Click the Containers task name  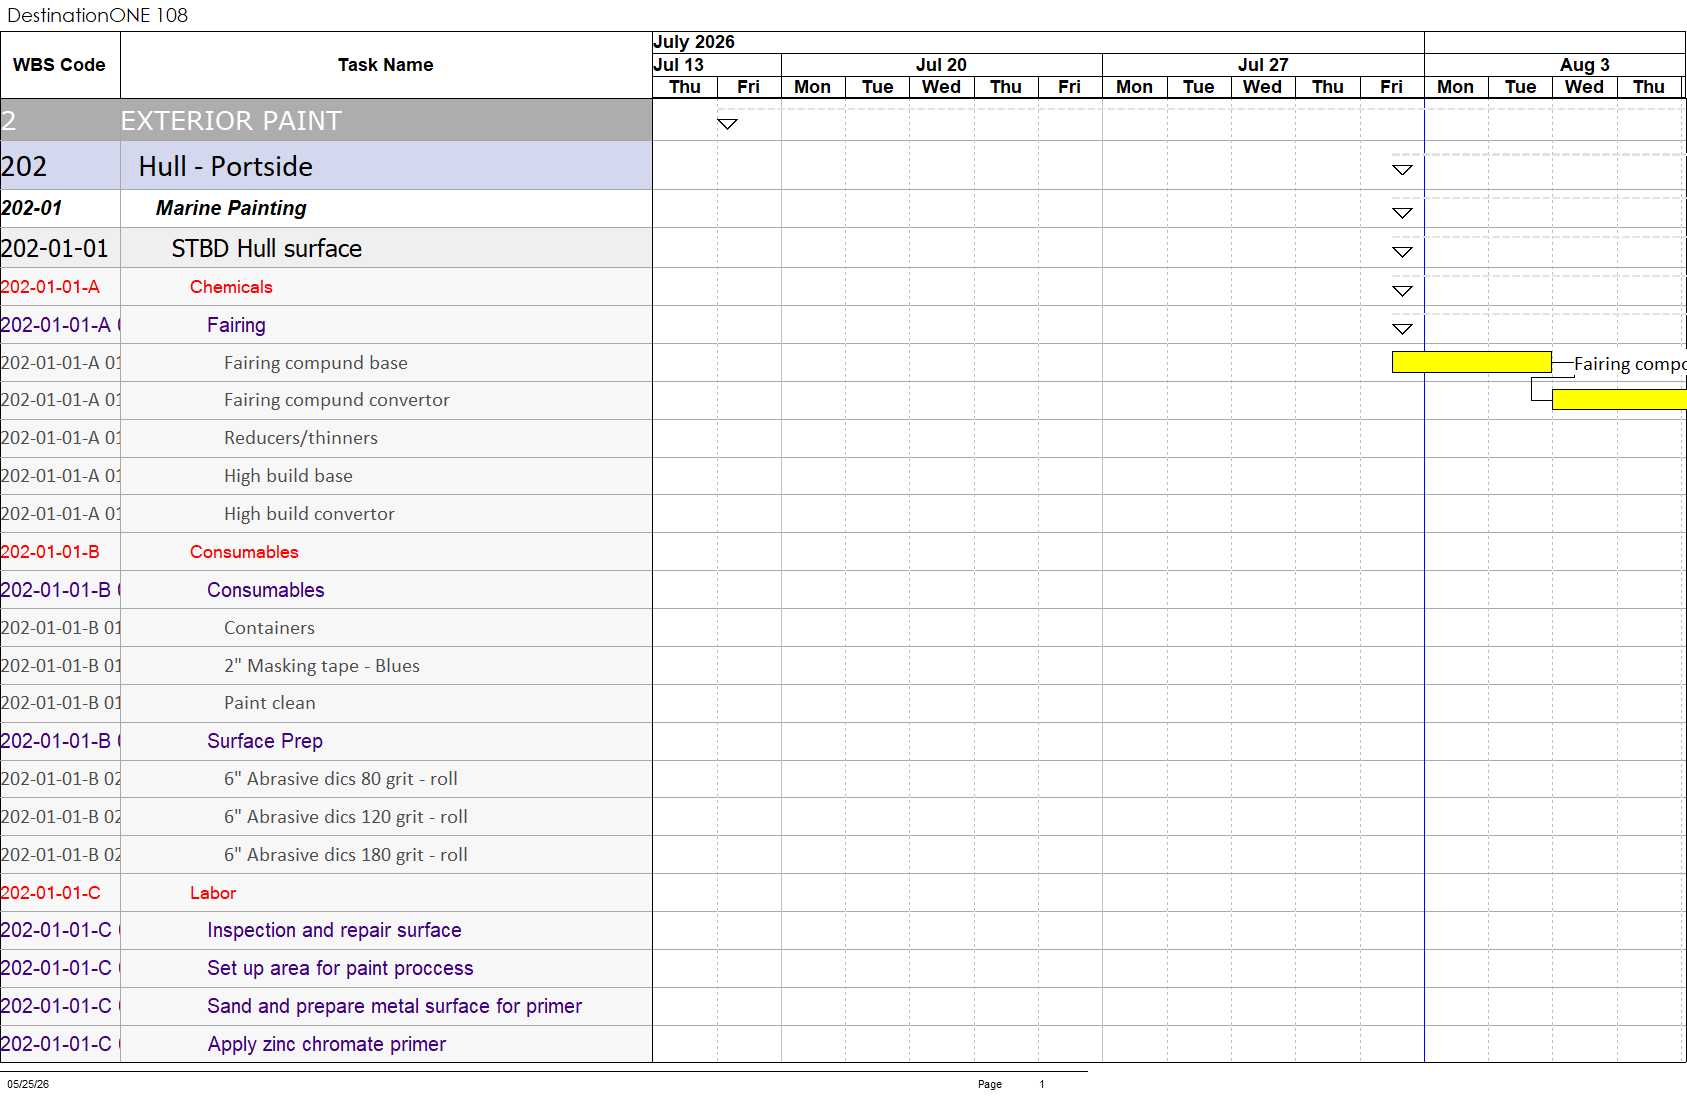click(269, 628)
